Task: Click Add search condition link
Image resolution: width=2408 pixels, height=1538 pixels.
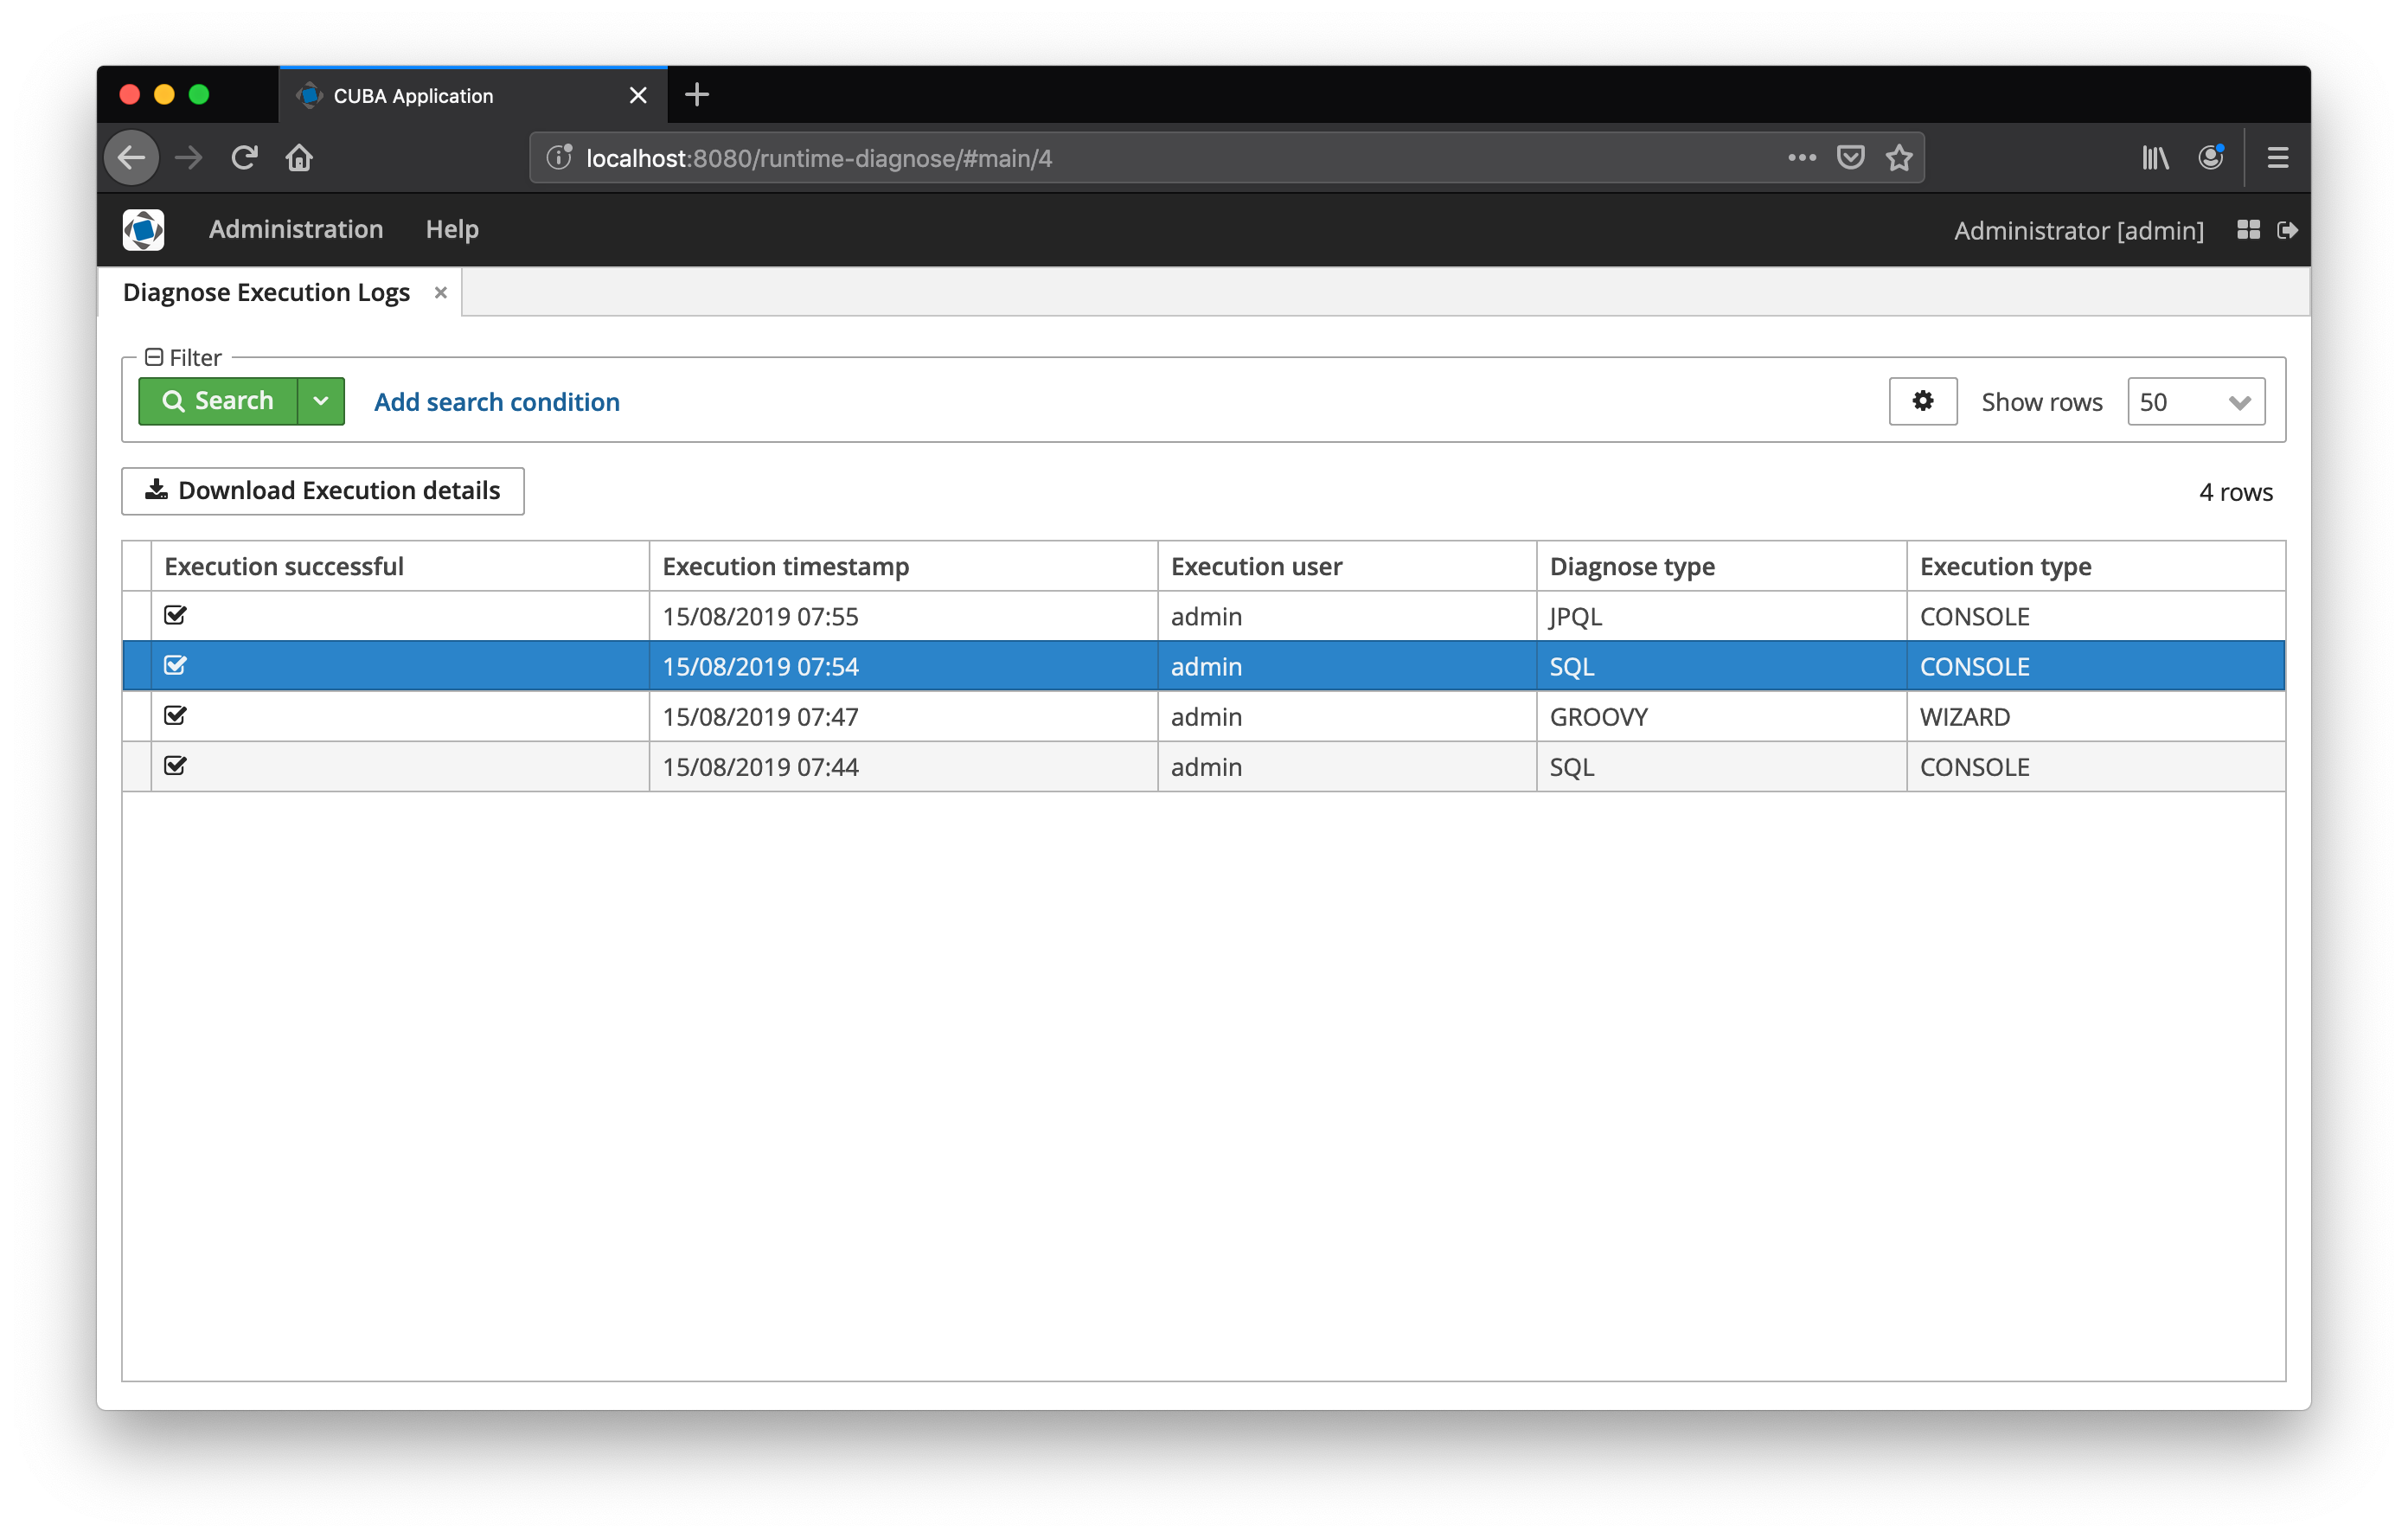Action: (495, 401)
